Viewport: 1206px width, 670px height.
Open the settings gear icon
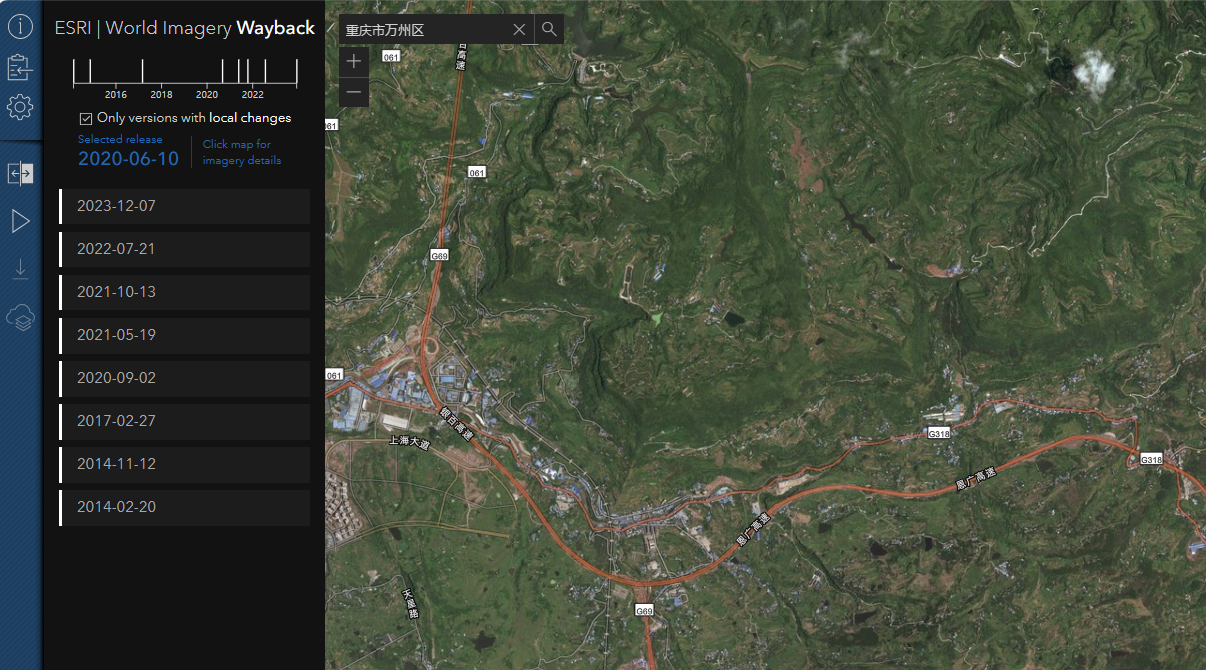pos(20,106)
